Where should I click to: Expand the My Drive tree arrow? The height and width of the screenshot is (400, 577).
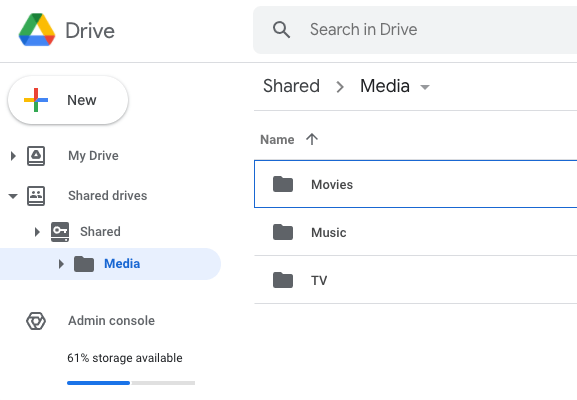coord(13,156)
